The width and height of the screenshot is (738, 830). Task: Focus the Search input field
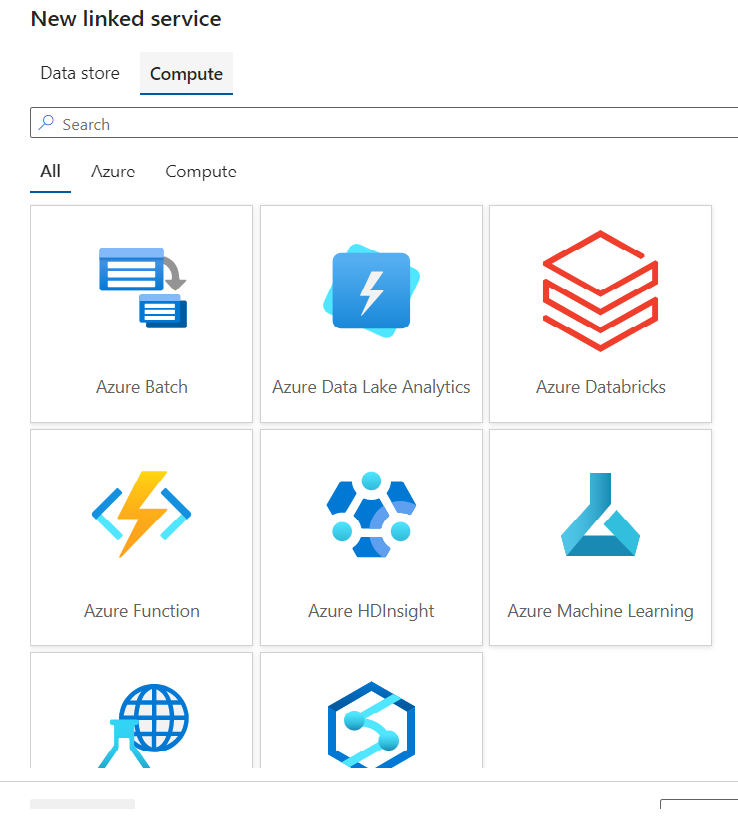[x=384, y=123]
